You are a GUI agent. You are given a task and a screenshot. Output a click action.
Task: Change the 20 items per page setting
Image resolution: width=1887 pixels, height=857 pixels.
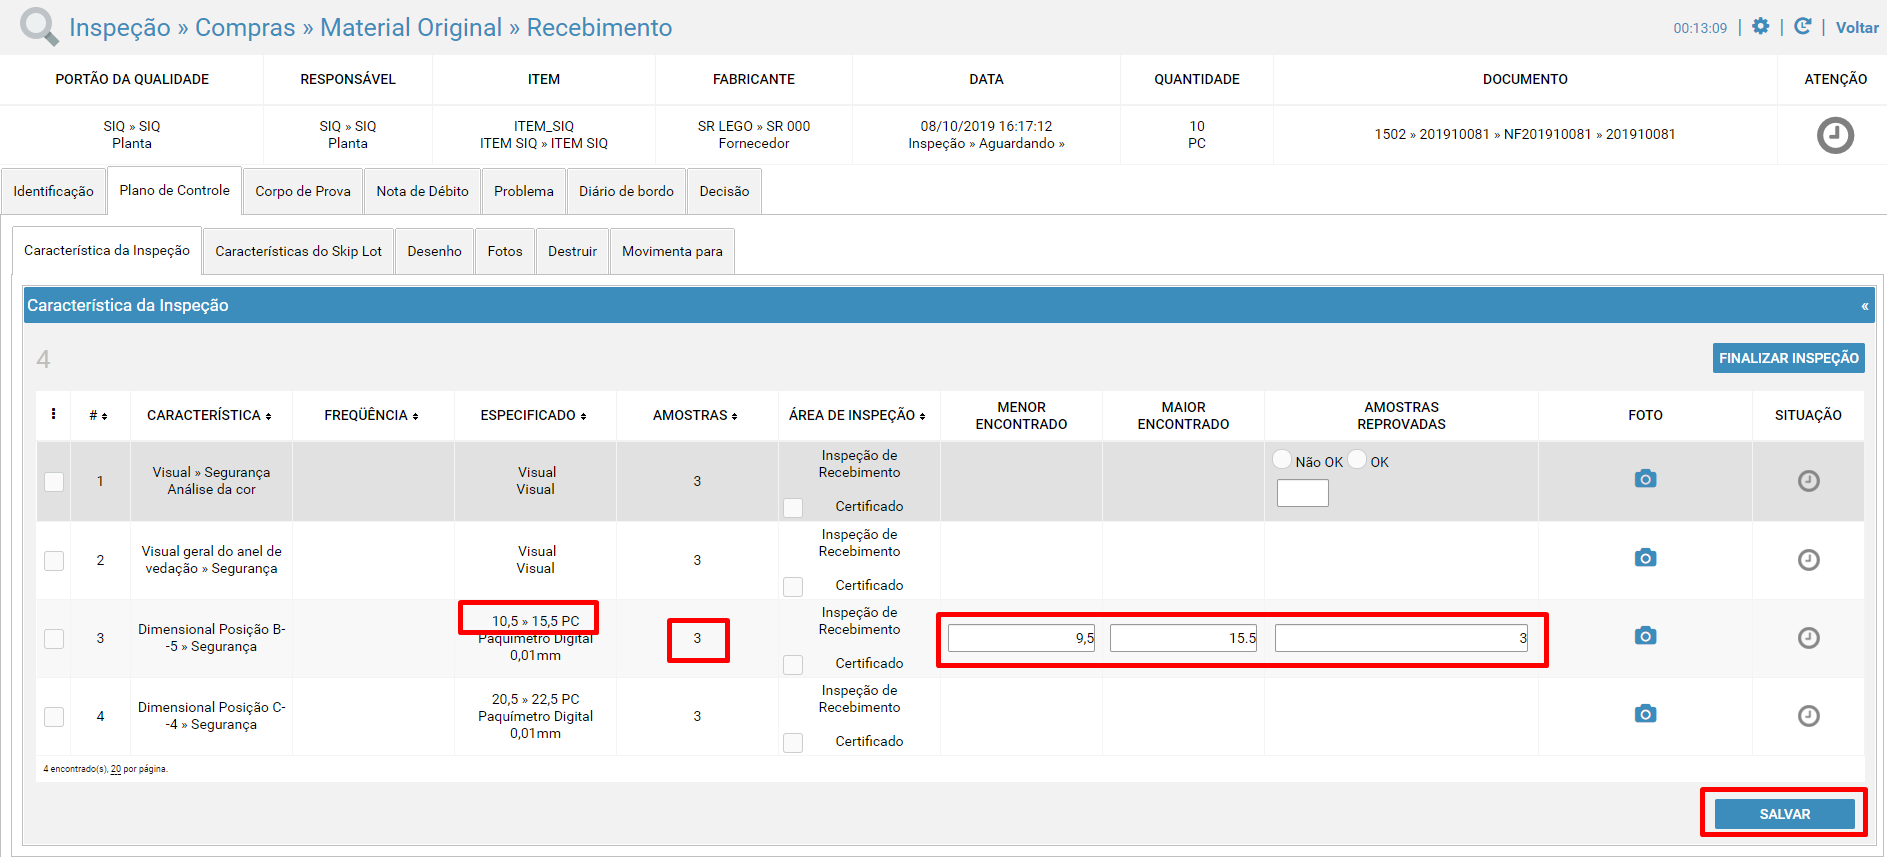coord(116,769)
